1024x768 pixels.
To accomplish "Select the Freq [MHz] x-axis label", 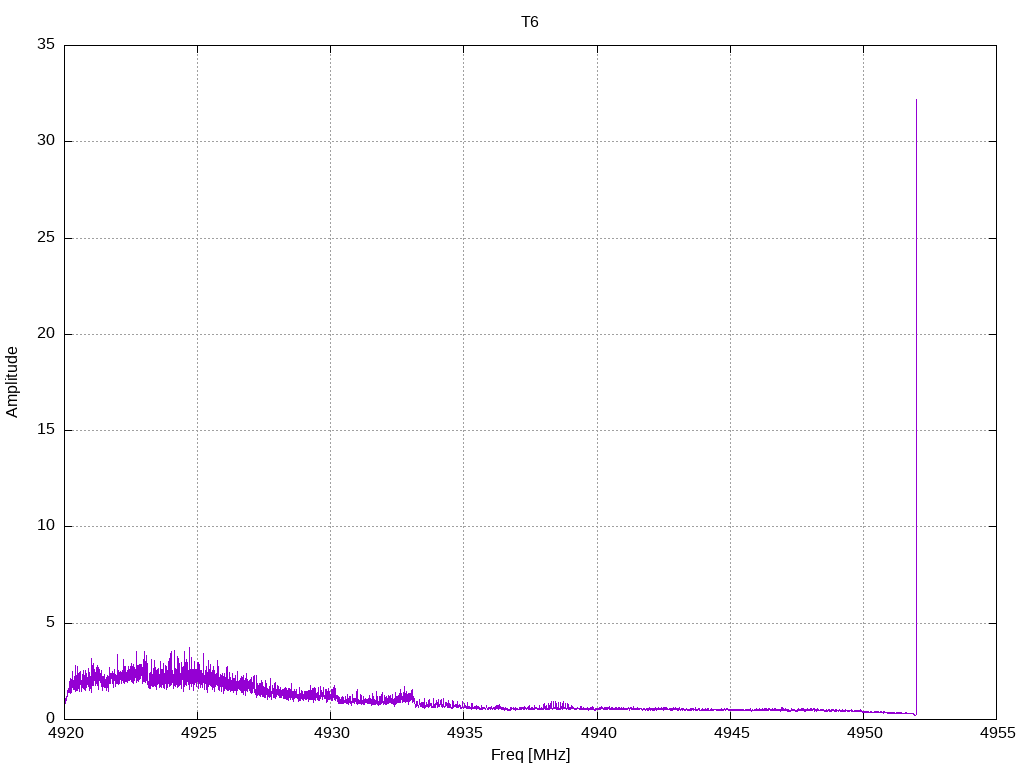I will coord(530,755).
